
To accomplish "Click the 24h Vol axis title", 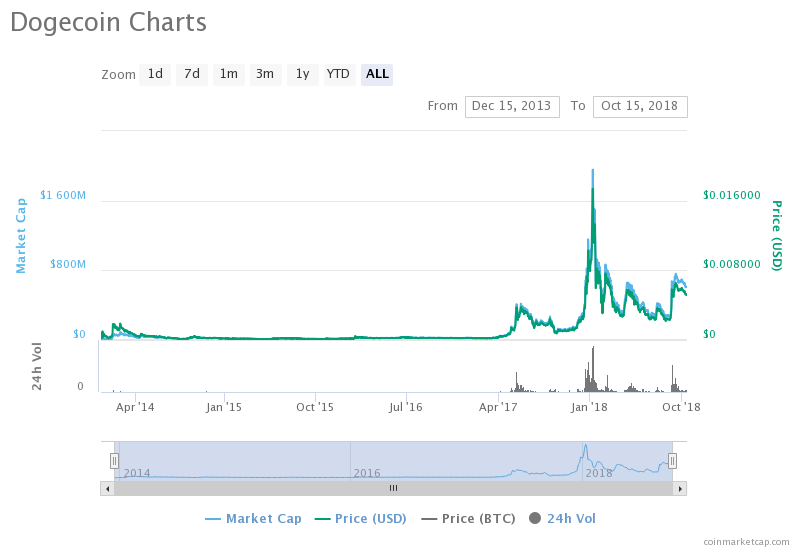I will click(x=37, y=366).
